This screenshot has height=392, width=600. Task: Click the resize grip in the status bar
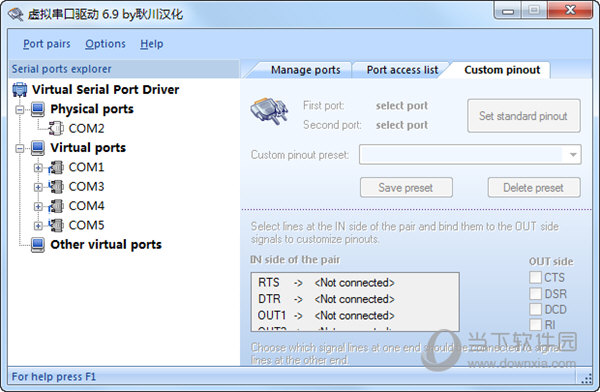[586, 379]
